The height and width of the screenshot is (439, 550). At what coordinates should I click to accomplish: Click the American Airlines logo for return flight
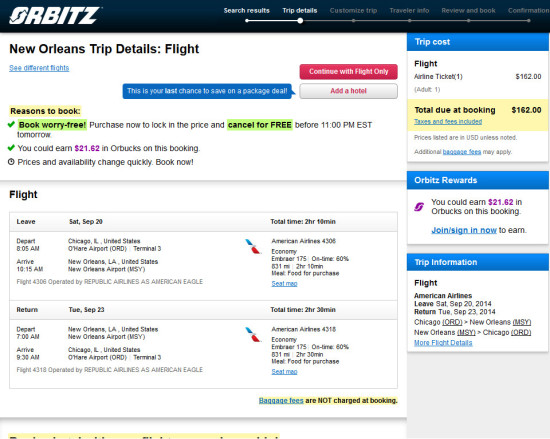(253, 334)
